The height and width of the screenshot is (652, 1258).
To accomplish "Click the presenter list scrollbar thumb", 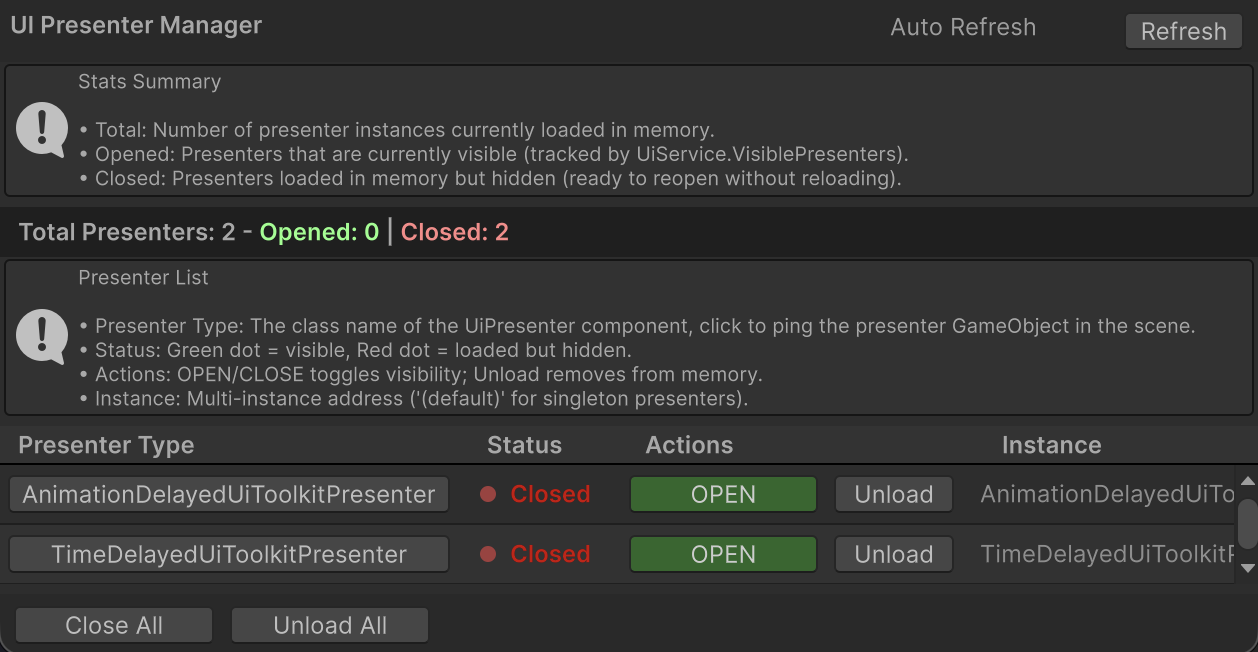I will click(x=1247, y=523).
